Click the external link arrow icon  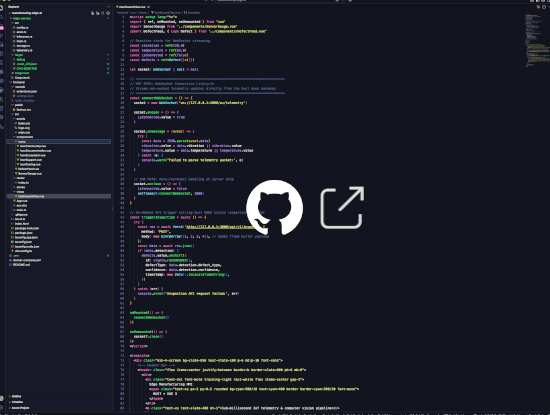[x=342, y=207]
